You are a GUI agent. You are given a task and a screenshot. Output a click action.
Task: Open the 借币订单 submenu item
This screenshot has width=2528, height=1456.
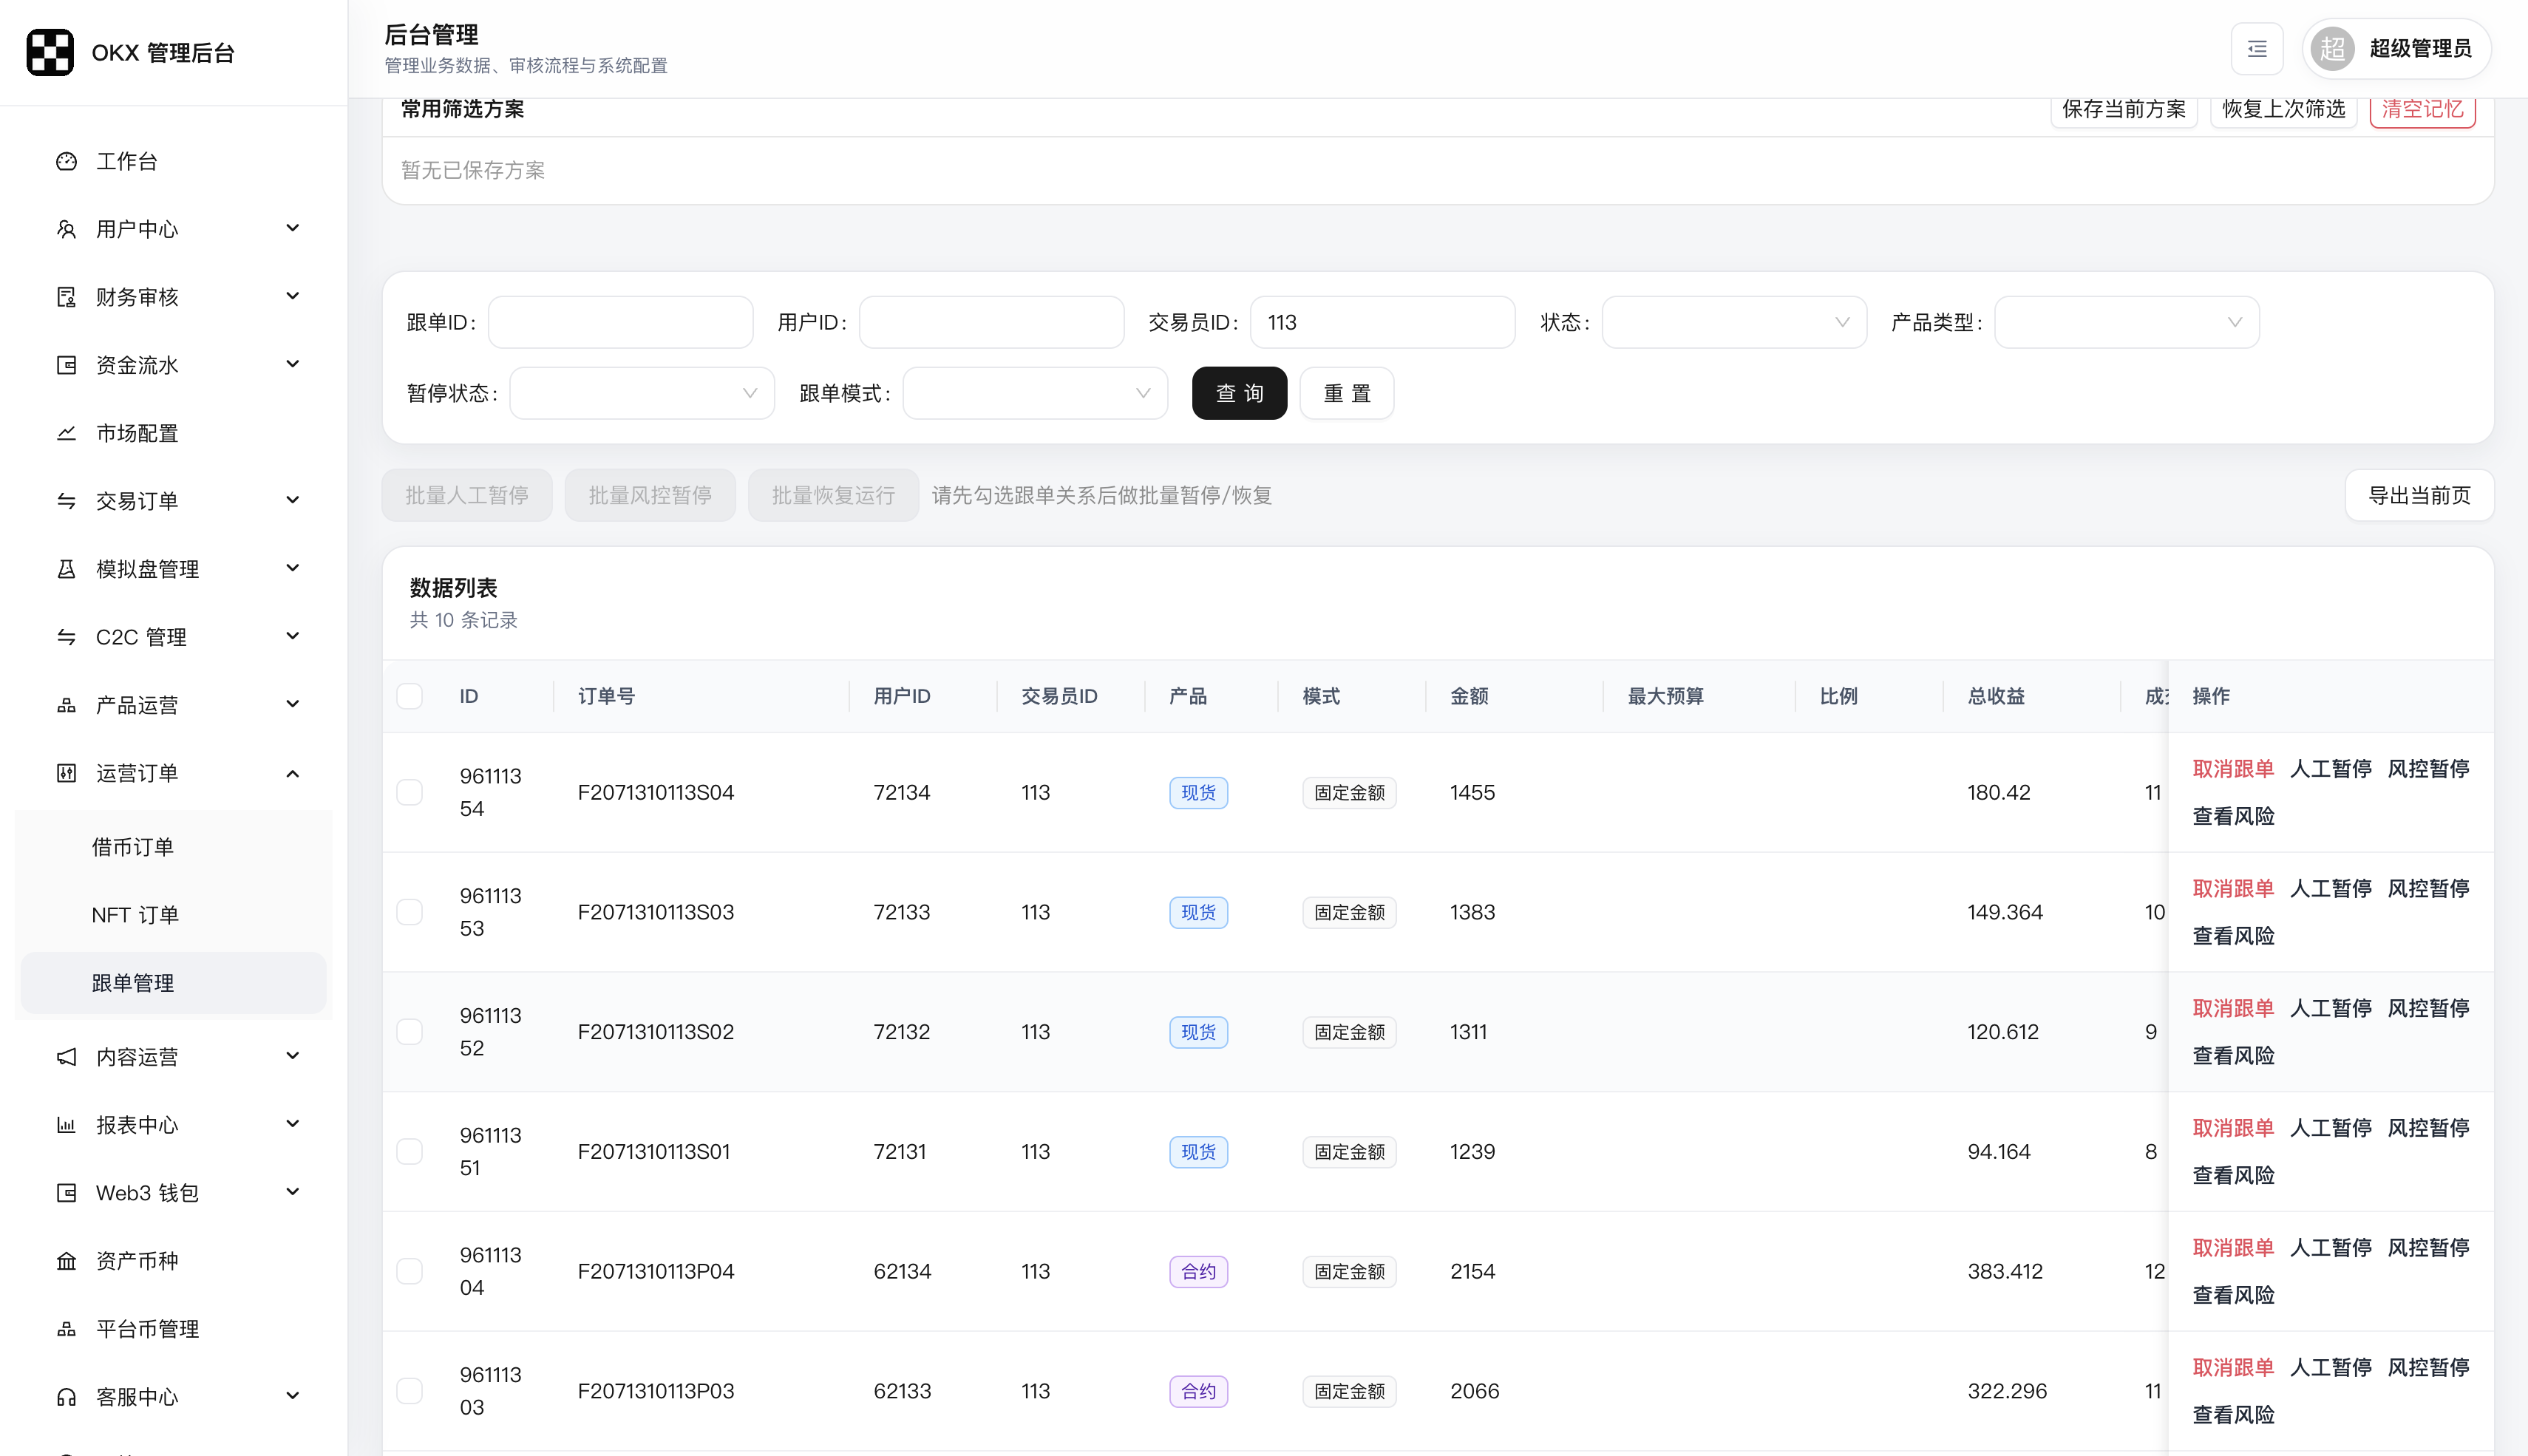pyautogui.click(x=173, y=847)
